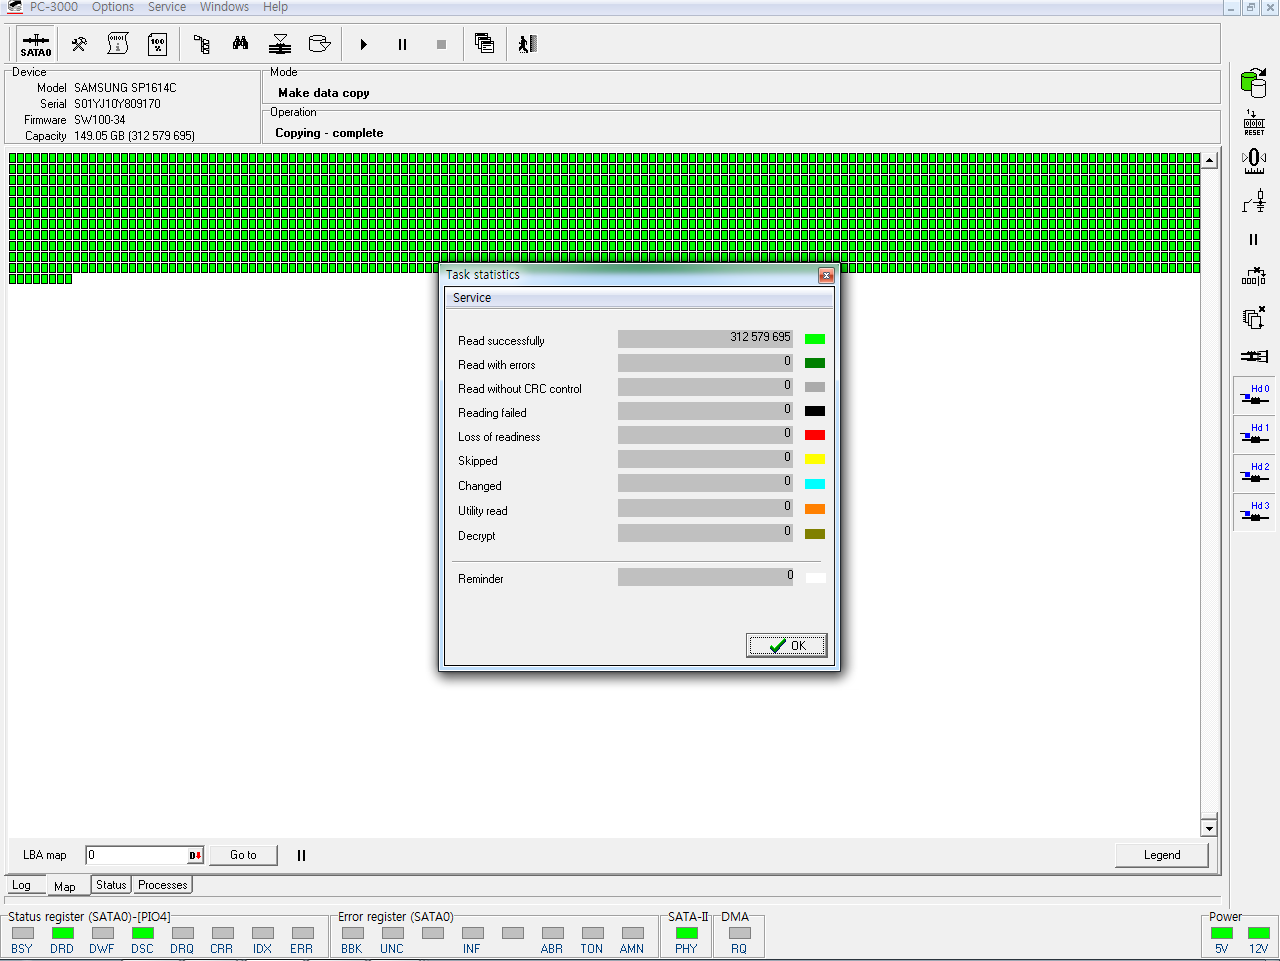The height and width of the screenshot is (961, 1280).
Task: Click the binoculars search icon
Action: click(x=240, y=44)
